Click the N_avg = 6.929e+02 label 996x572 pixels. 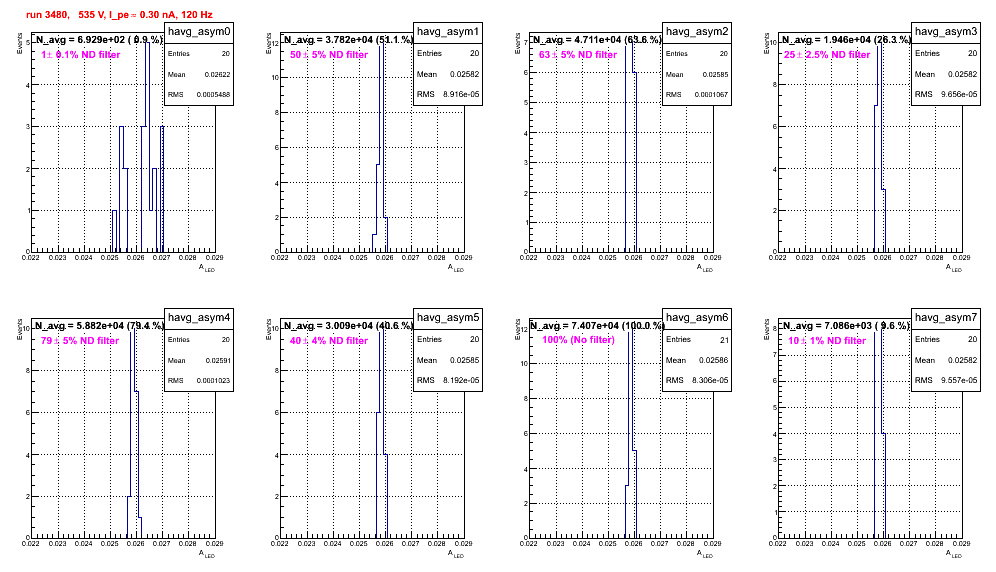pos(99,39)
